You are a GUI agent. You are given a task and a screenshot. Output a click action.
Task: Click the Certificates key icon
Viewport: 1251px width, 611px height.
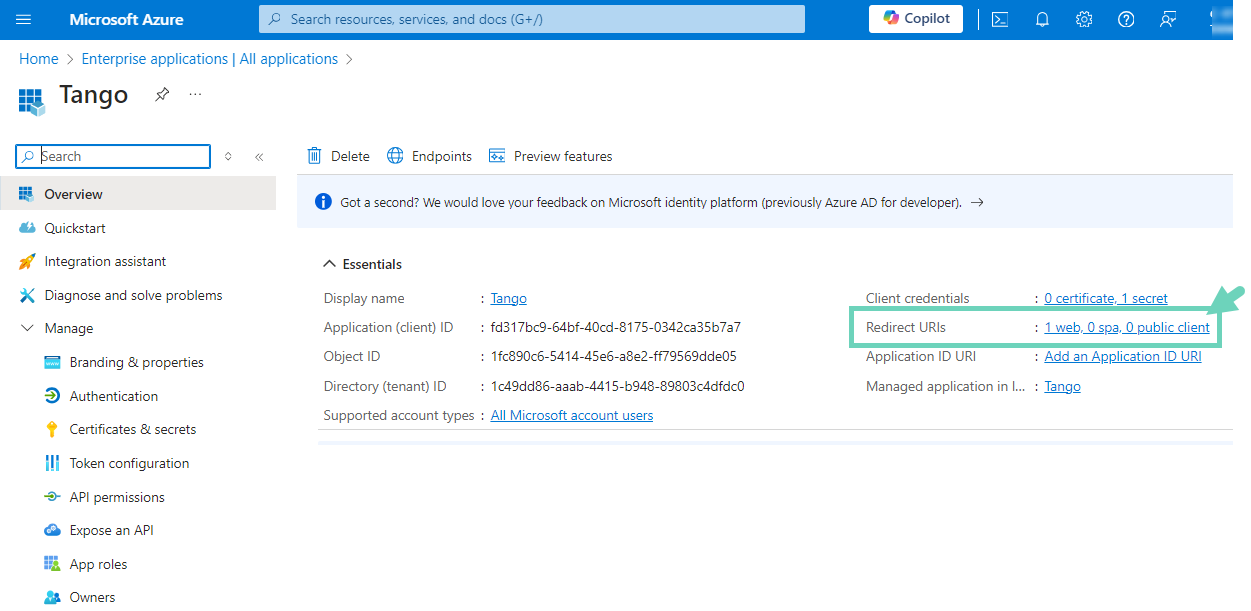52,429
